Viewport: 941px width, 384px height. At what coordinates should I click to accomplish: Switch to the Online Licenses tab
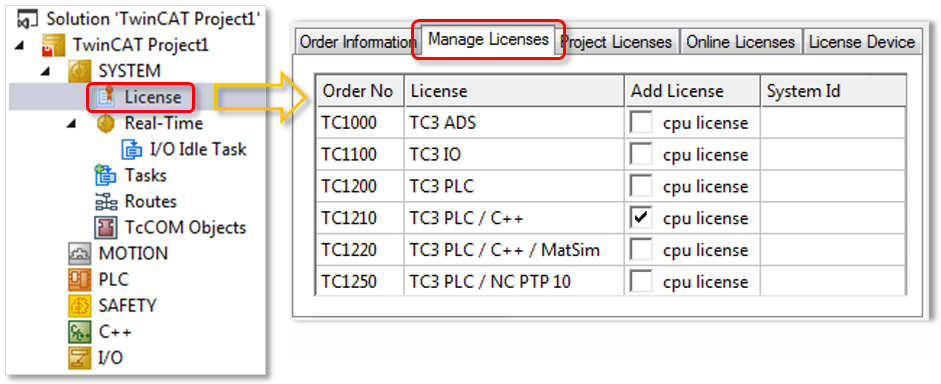pyautogui.click(x=741, y=42)
